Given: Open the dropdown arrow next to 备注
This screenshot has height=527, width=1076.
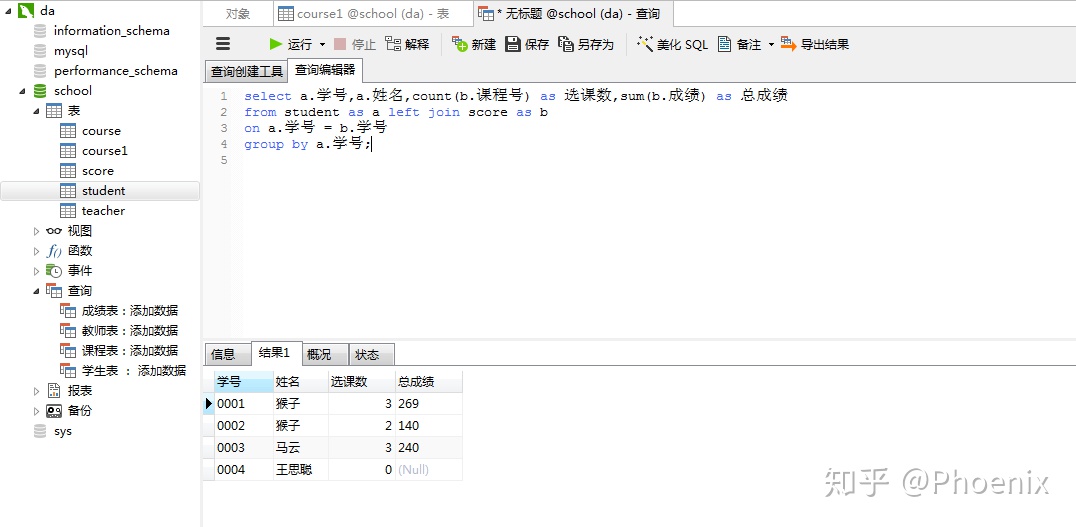Looking at the screenshot, I should [771, 45].
